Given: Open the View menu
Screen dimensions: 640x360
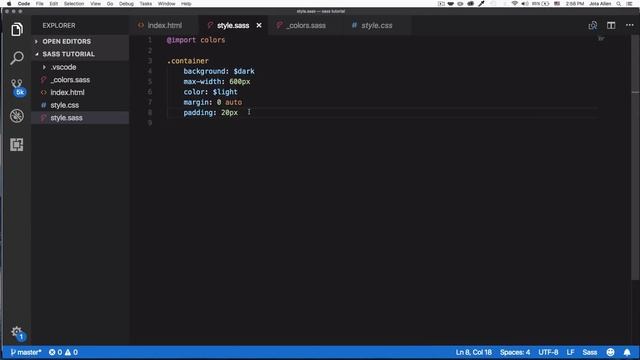Looking at the screenshot, I should 96,4.
